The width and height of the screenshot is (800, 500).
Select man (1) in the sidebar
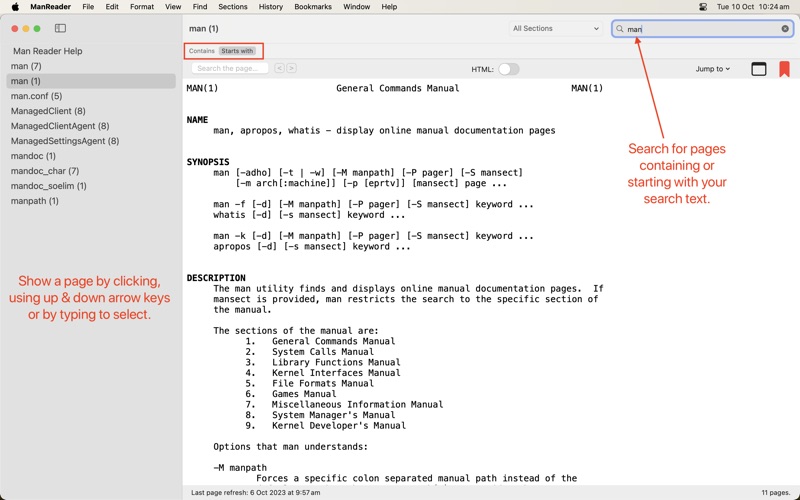91,81
